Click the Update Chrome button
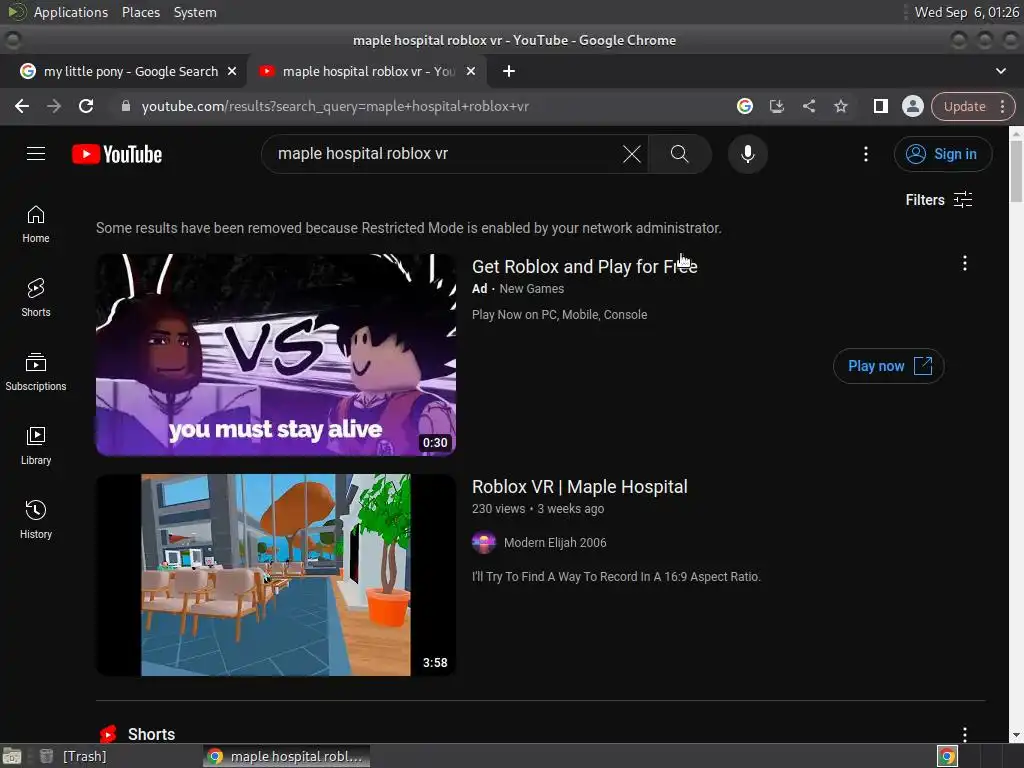 point(972,106)
